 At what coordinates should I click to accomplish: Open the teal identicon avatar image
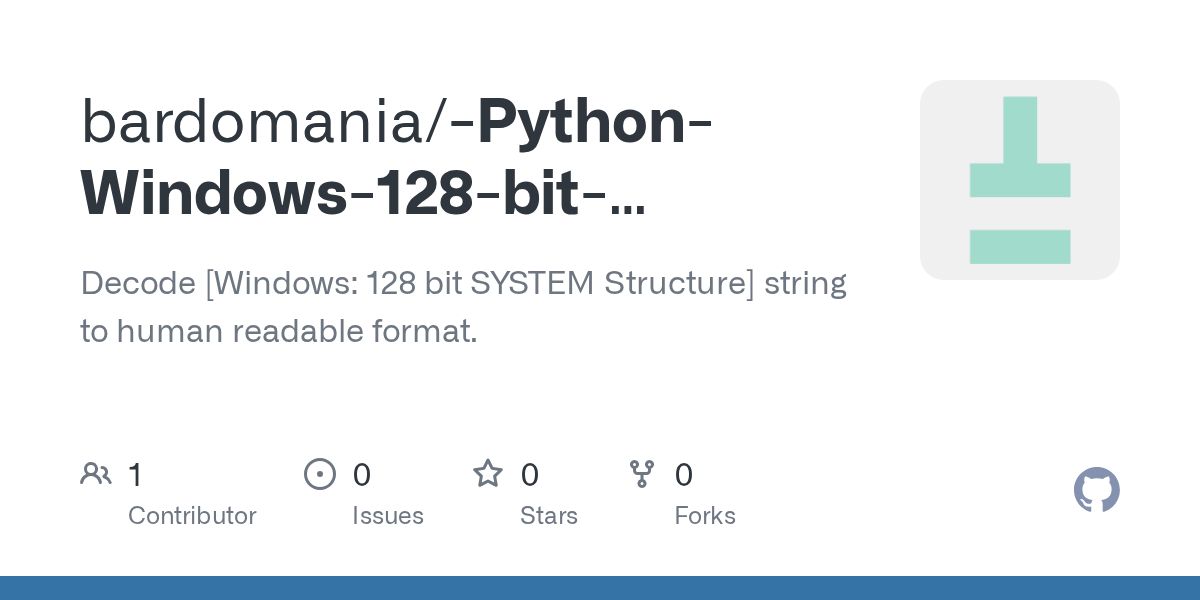coord(1020,180)
